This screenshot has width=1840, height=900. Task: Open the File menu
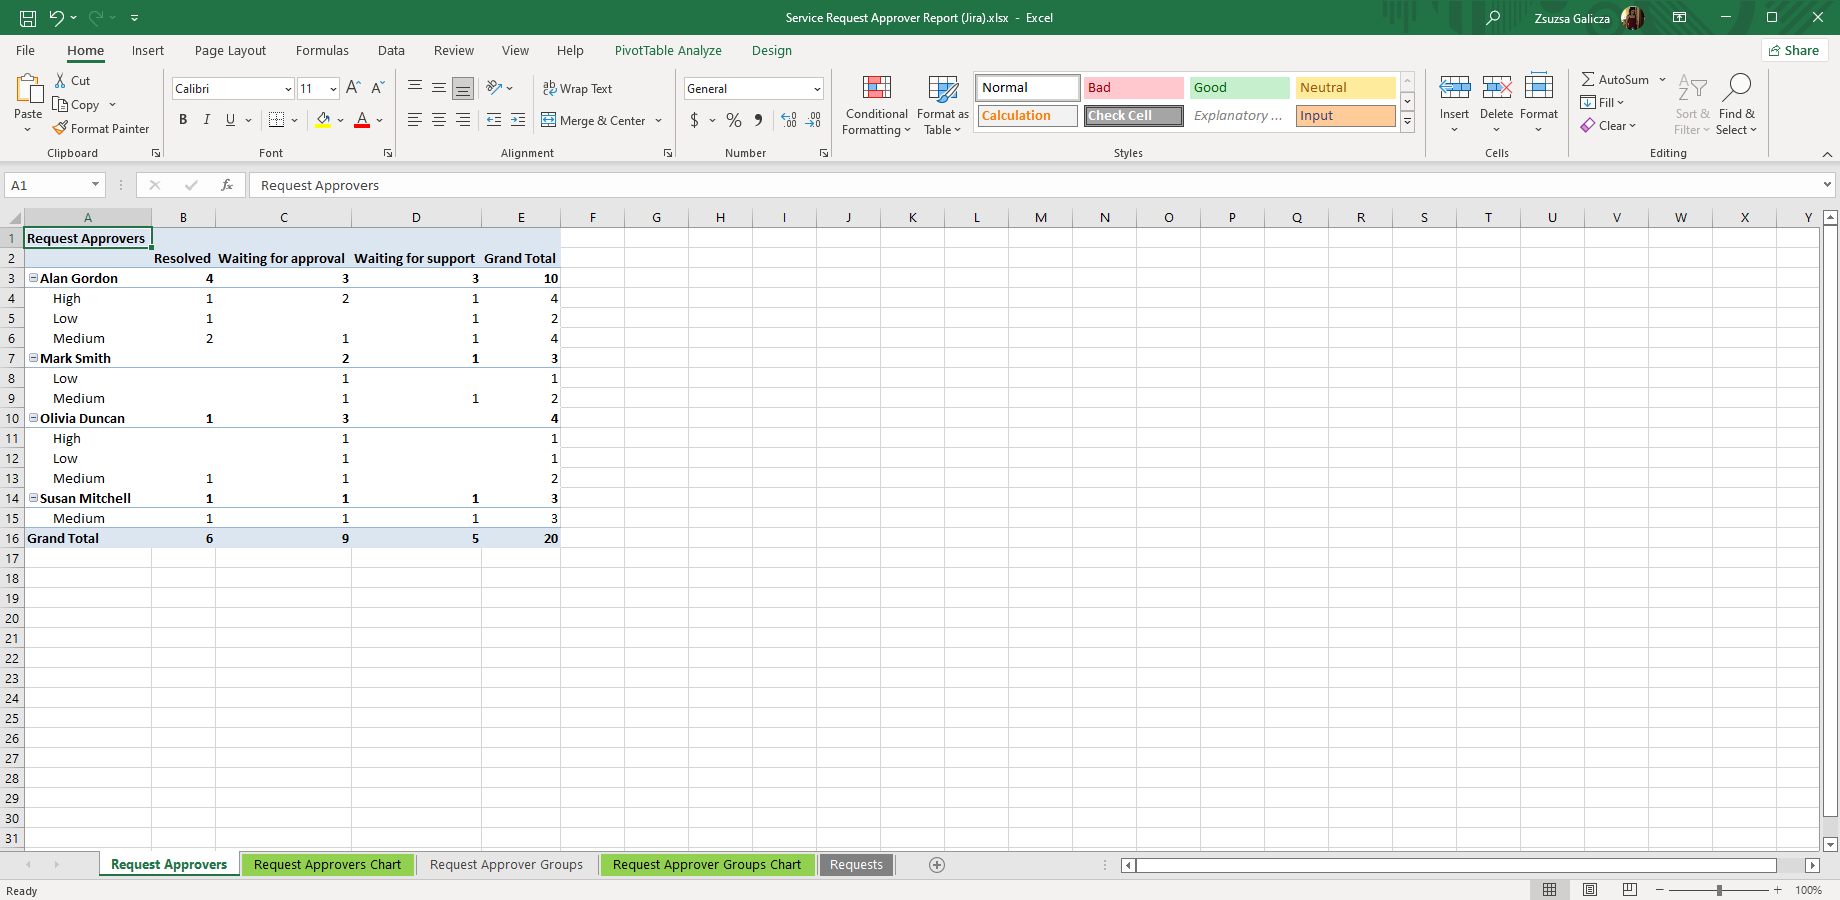(x=26, y=51)
